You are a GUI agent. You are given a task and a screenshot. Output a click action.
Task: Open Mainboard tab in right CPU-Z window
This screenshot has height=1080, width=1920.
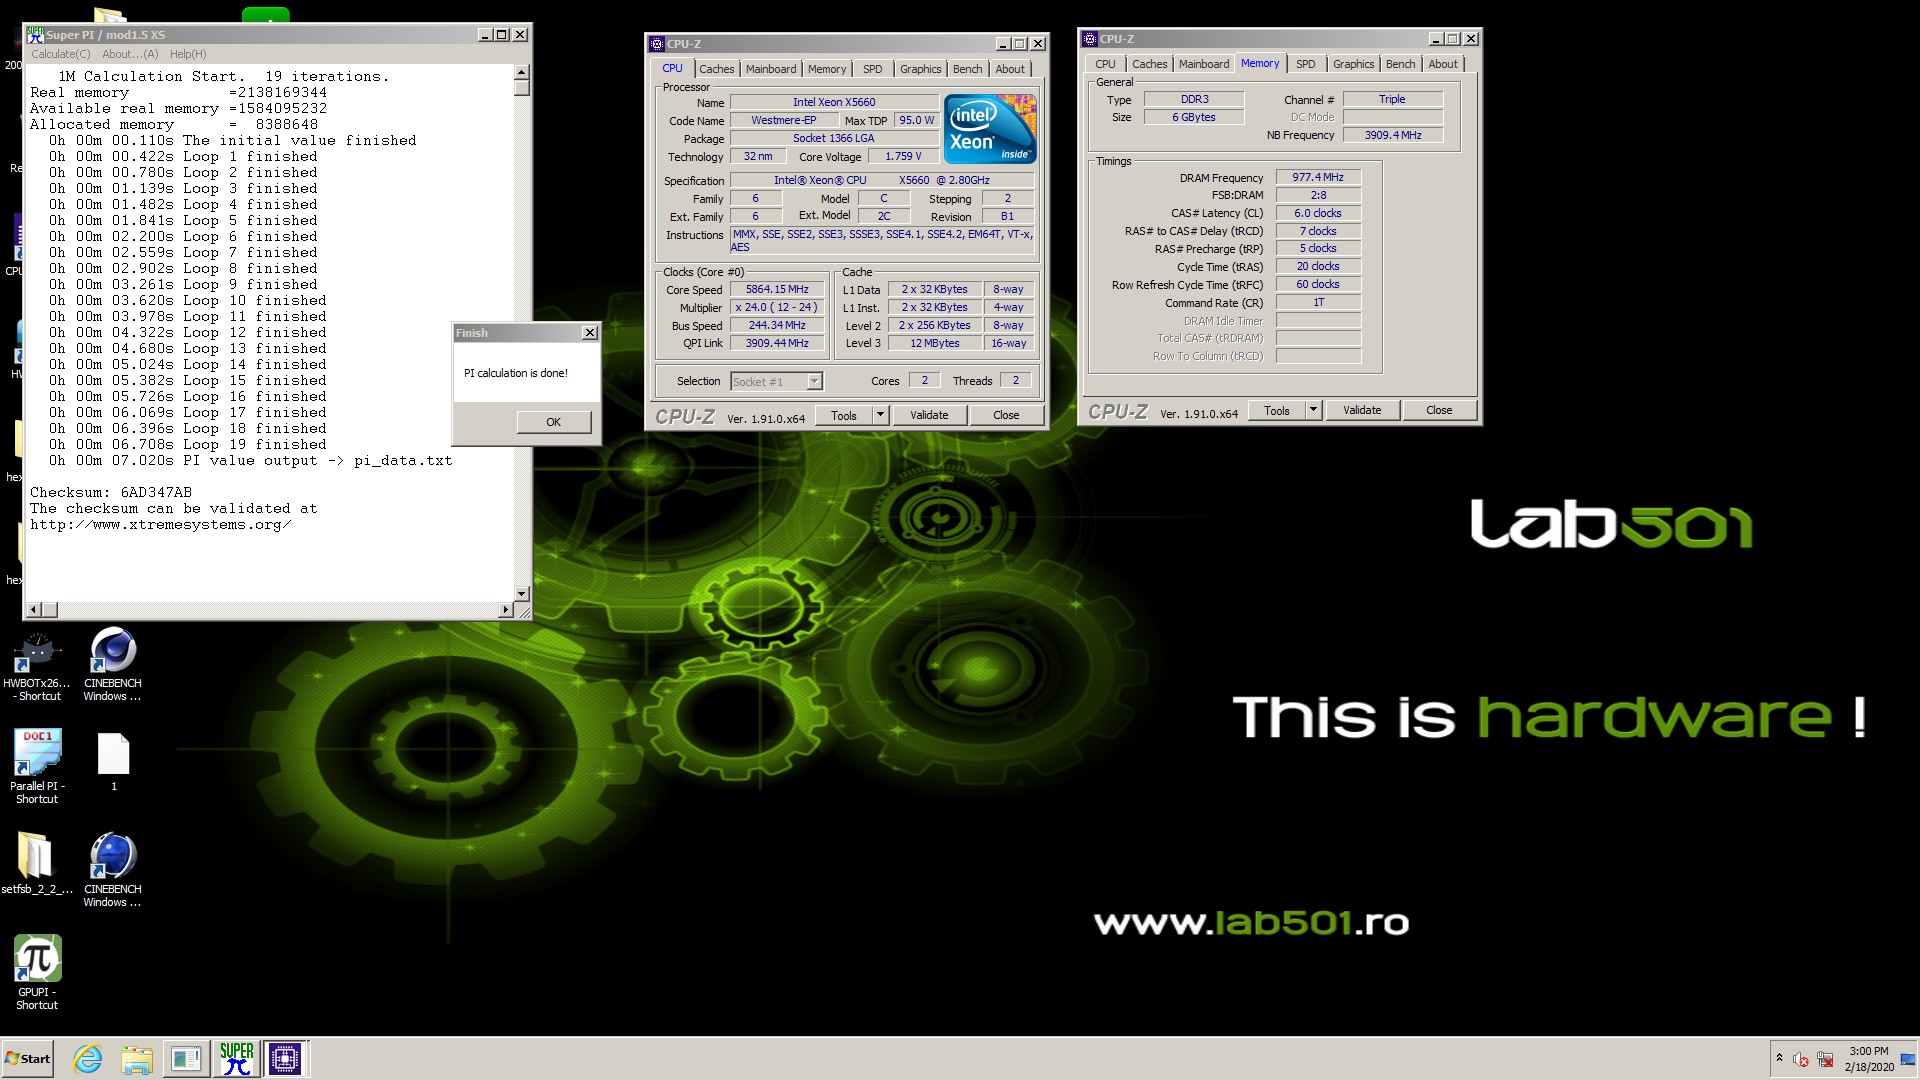1204,64
